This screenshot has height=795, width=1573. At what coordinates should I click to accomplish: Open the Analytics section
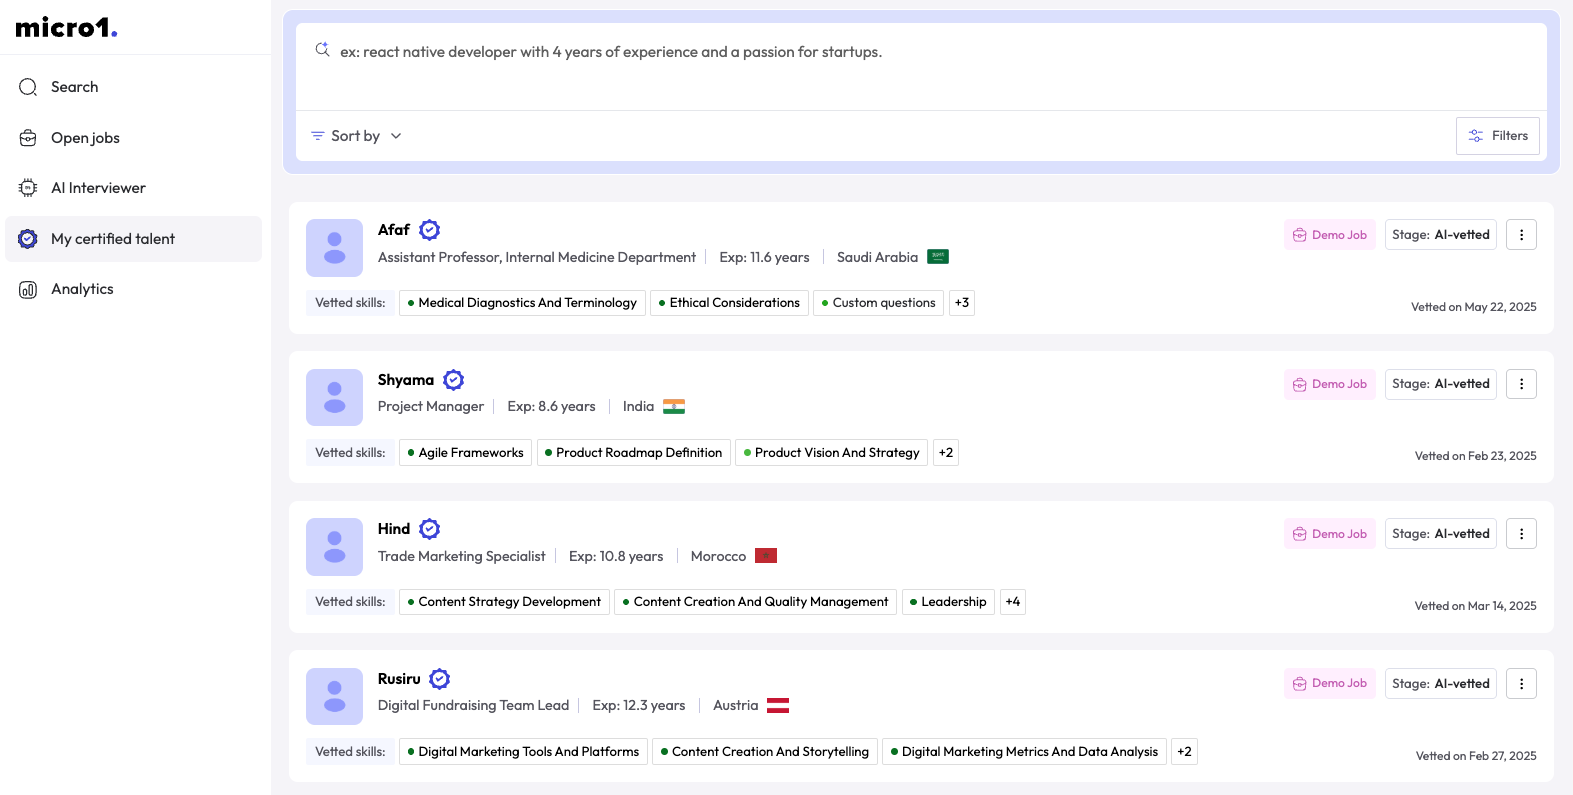click(x=134, y=289)
